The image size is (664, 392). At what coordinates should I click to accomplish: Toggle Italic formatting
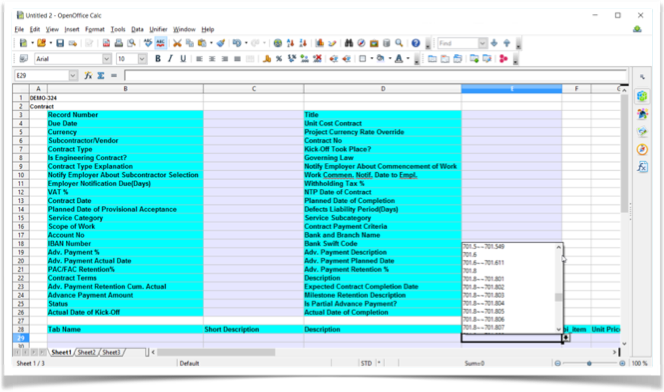pyautogui.click(x=170, y=59)
